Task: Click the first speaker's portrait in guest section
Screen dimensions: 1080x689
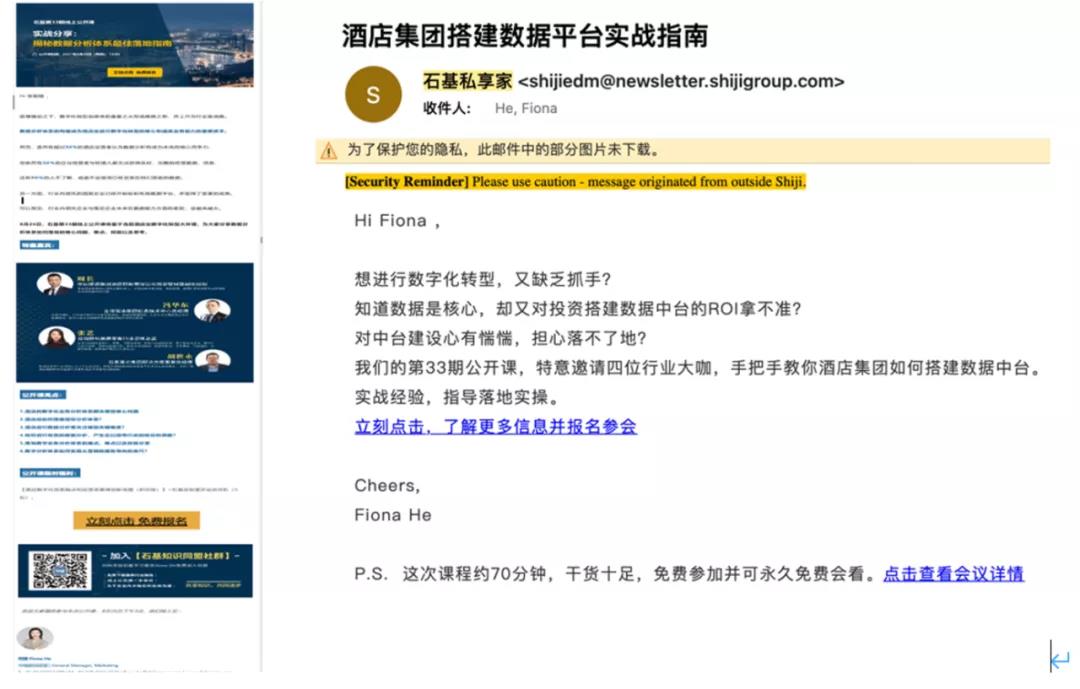Action: 54,284
